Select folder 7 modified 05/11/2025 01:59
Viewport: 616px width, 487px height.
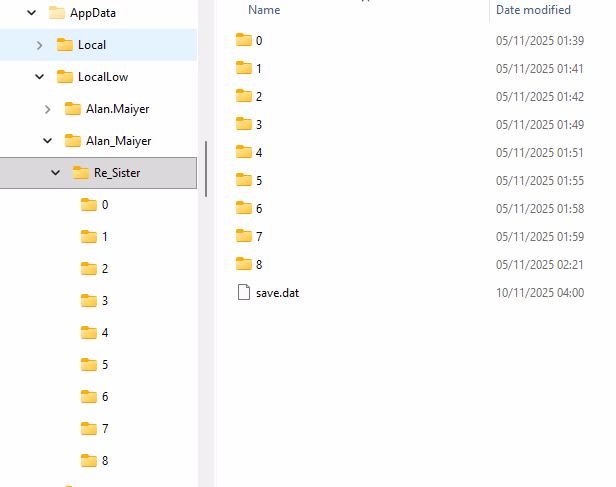[x=258, y=236]
